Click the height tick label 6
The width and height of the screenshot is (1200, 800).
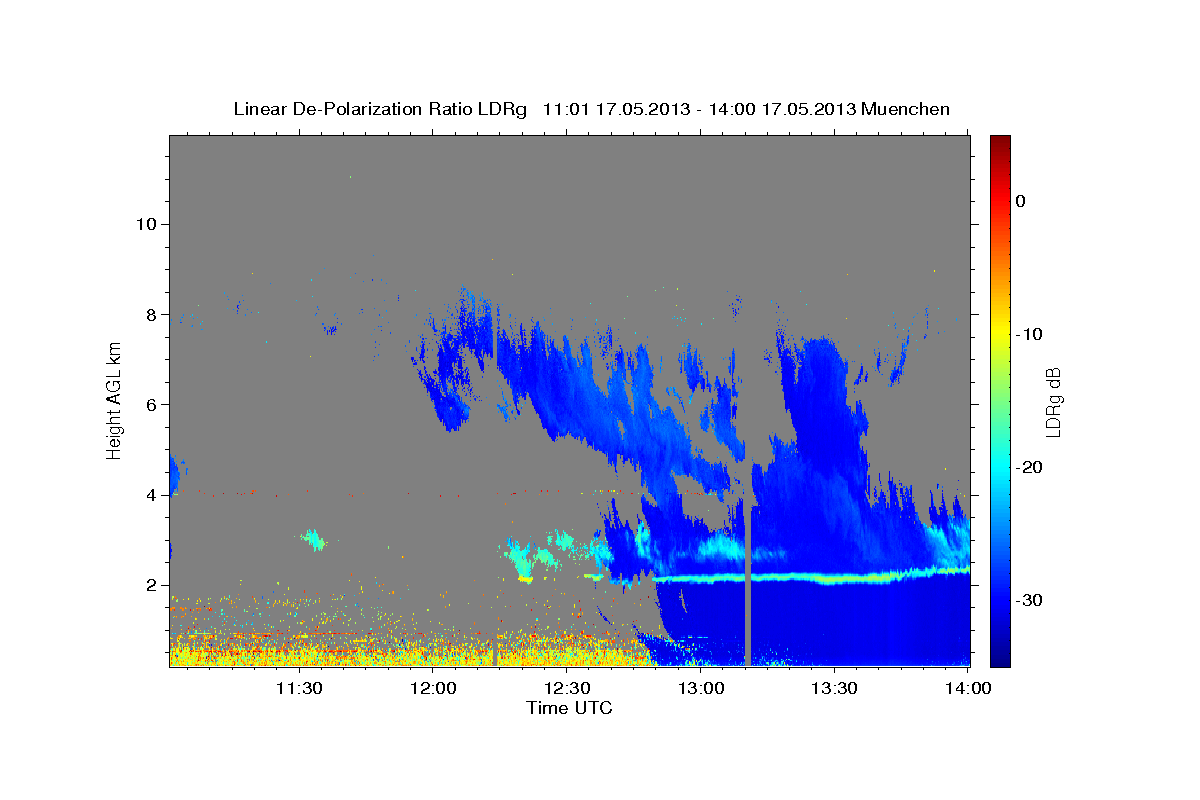tap(149, 405)
